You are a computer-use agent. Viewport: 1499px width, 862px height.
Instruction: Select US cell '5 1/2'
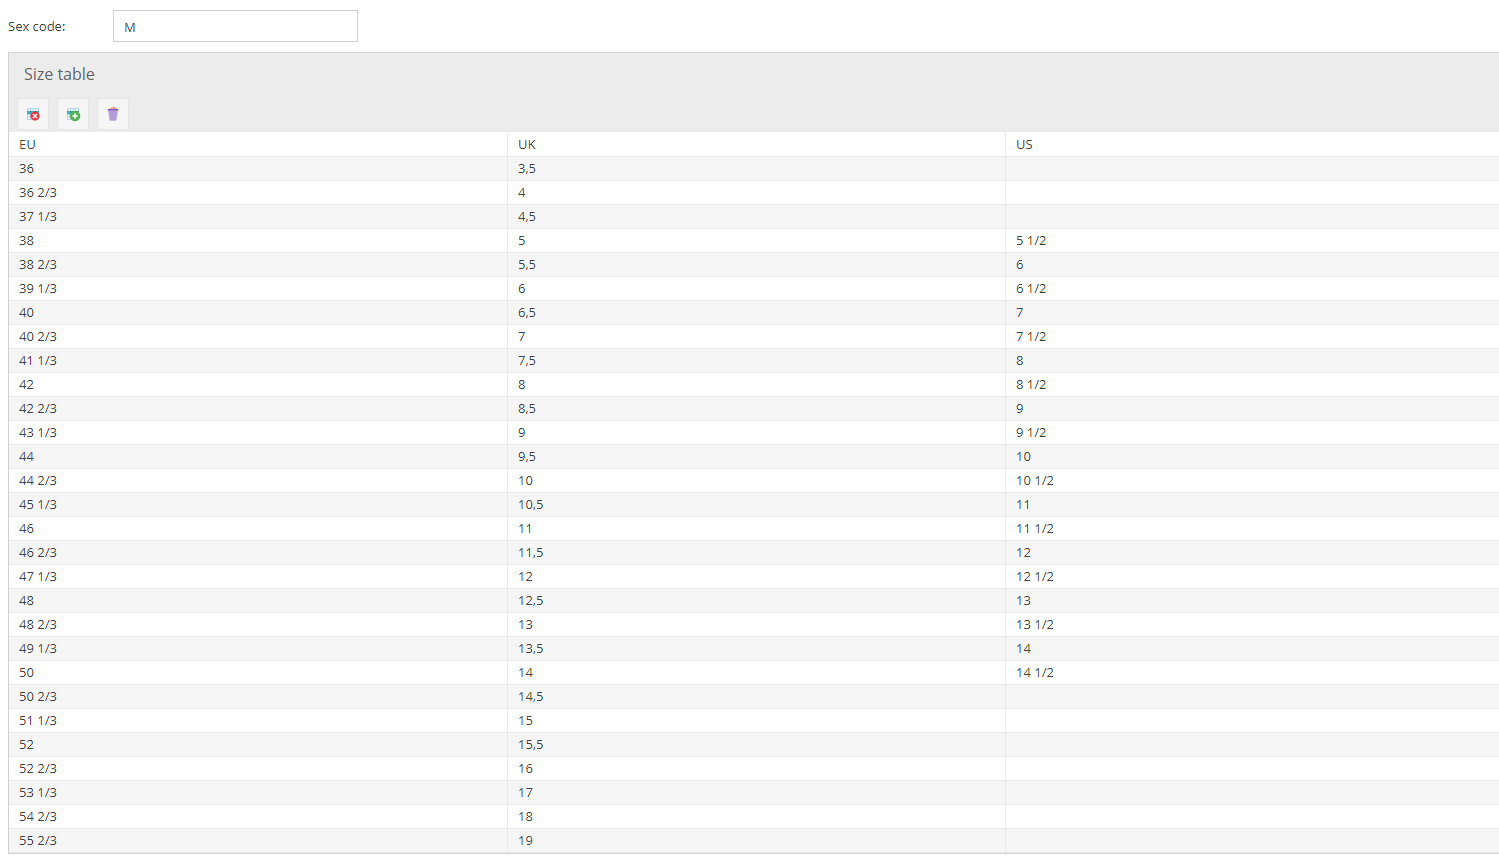1252,240
